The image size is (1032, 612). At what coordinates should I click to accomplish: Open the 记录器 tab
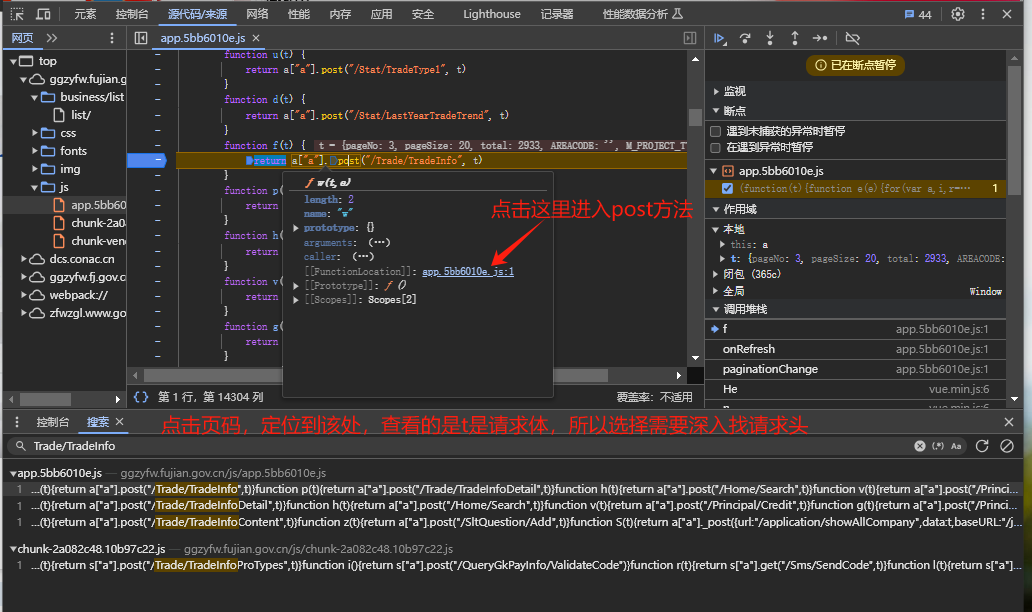[x=557, y=14]
